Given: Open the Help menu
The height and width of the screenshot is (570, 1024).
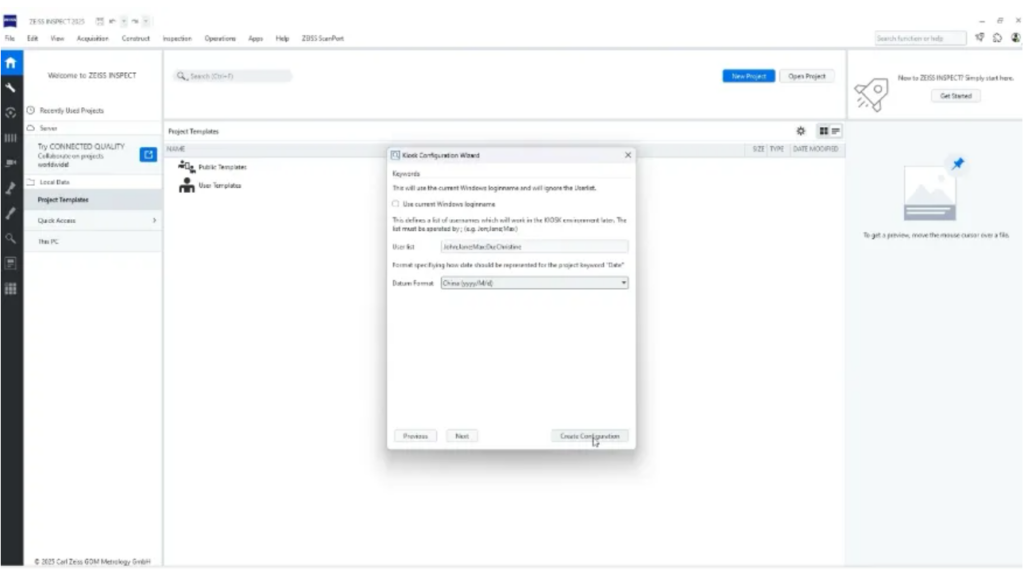Looking at the screenshot, I should tap(282, 39).
